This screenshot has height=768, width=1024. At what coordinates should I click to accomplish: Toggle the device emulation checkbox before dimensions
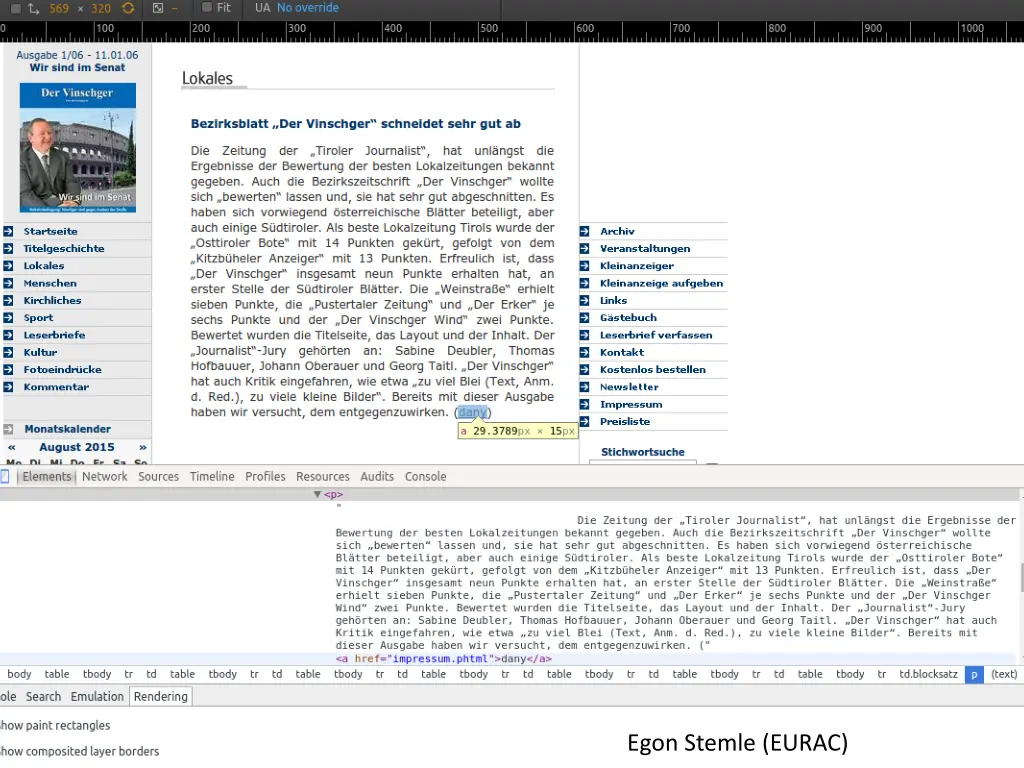click(x=16, y=8)
